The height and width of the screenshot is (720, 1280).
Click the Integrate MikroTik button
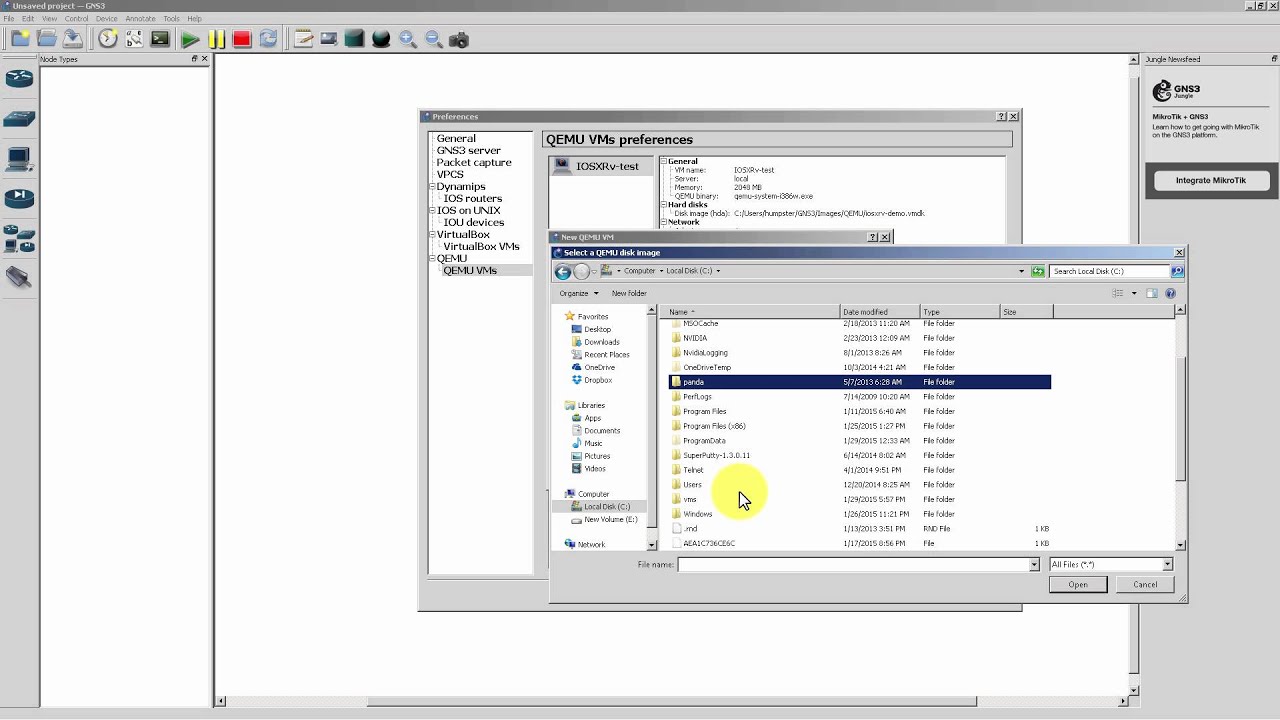click(x=1211, y=181)
